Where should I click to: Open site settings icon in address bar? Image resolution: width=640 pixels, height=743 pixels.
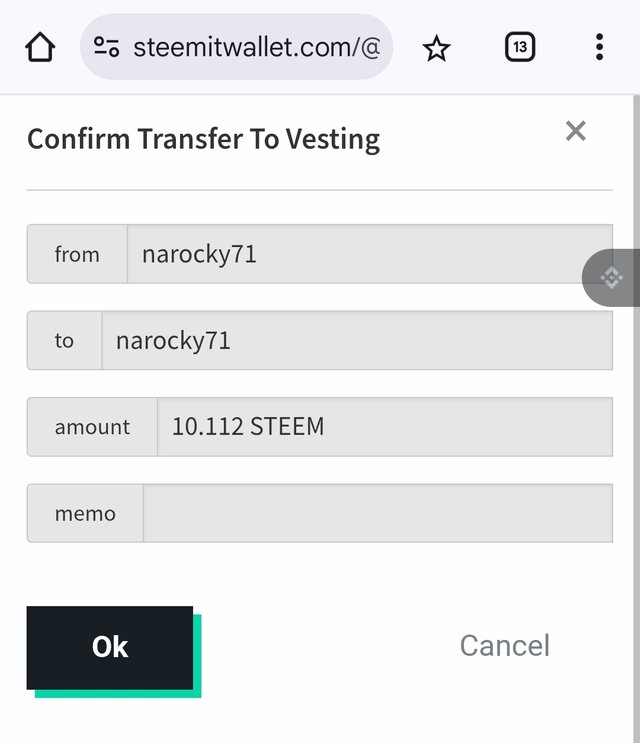pos(107,47)
